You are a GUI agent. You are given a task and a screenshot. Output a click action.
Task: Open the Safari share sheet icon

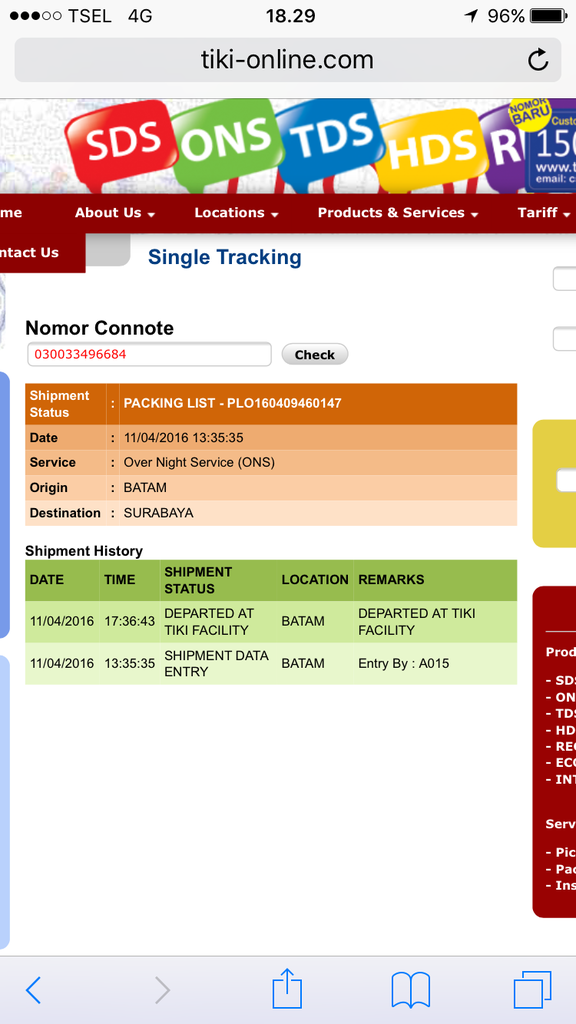tap(287, 988)
